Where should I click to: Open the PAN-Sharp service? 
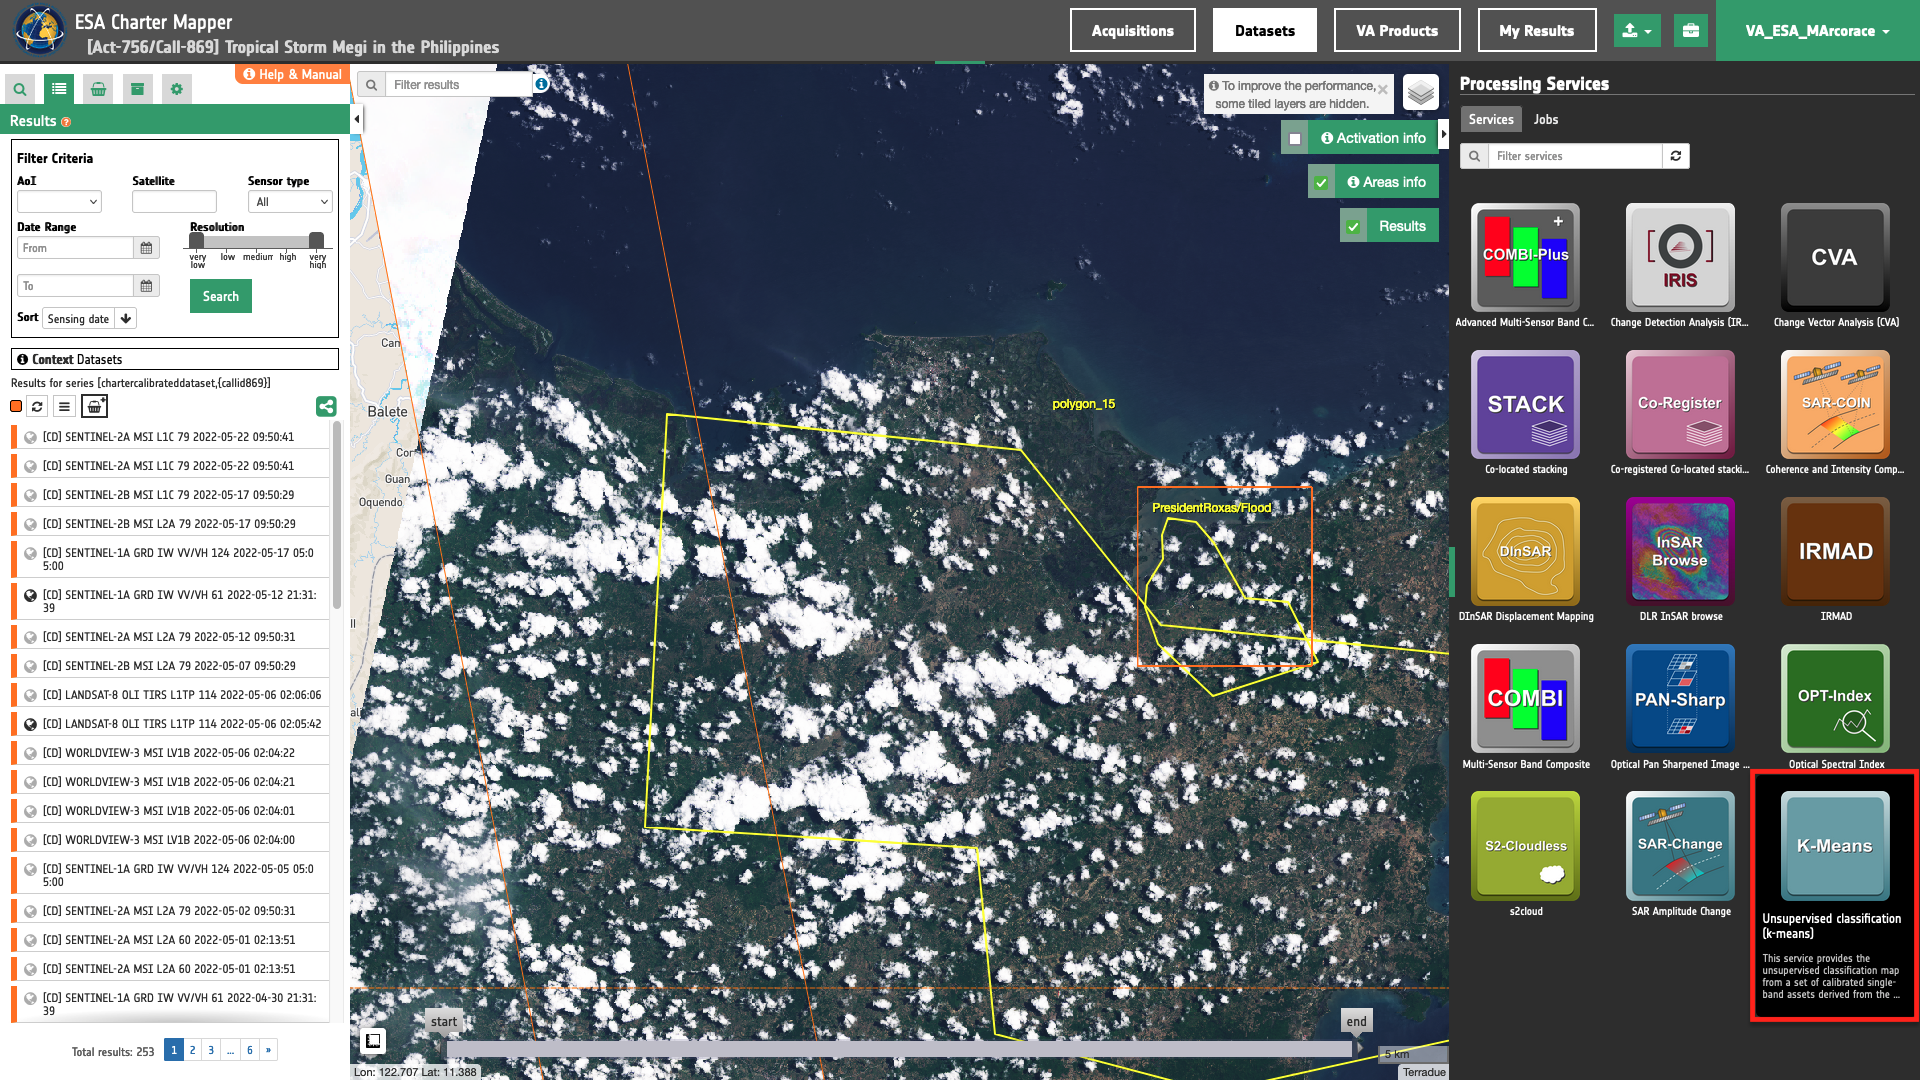tap(1680, 698)
